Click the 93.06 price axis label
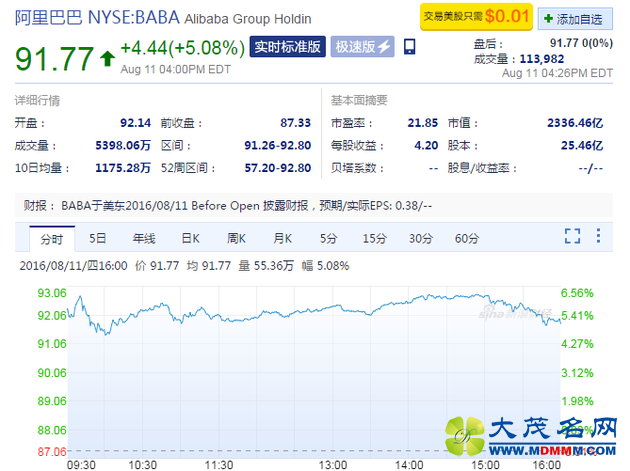The width and height of the screenshot is (630, 471). pos(52,293)
